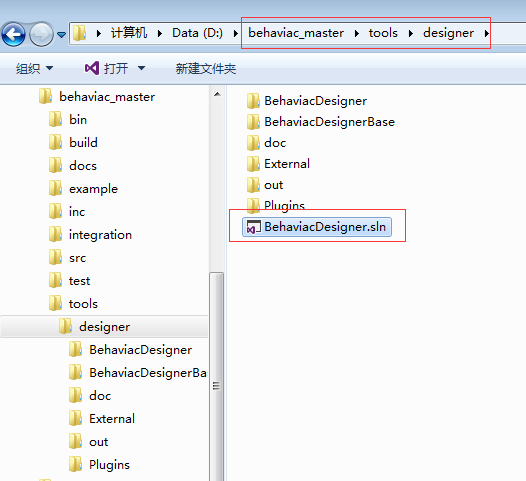526x481 pixels.
Task: Click the BehaviacDesigner.sln Visual Studio solution icon
Action: click(x=254, y=227)
